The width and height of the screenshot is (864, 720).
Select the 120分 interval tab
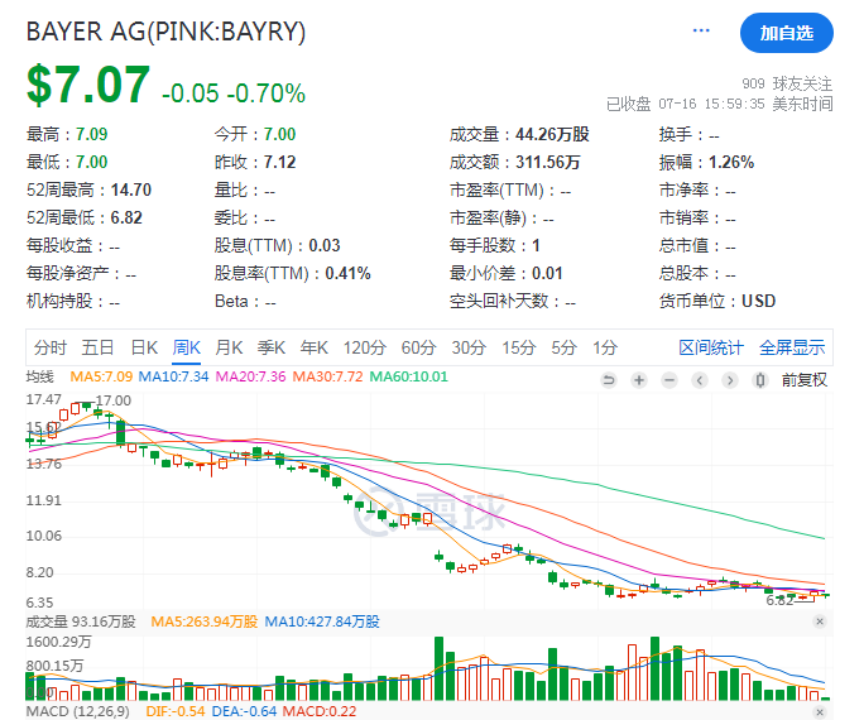(364, 348)
